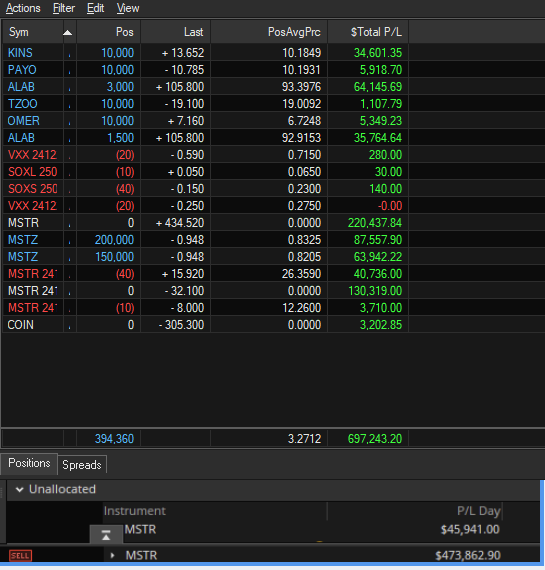
Task: Click the MSTR P/L value $473,862.90
Action: point(468,555)
